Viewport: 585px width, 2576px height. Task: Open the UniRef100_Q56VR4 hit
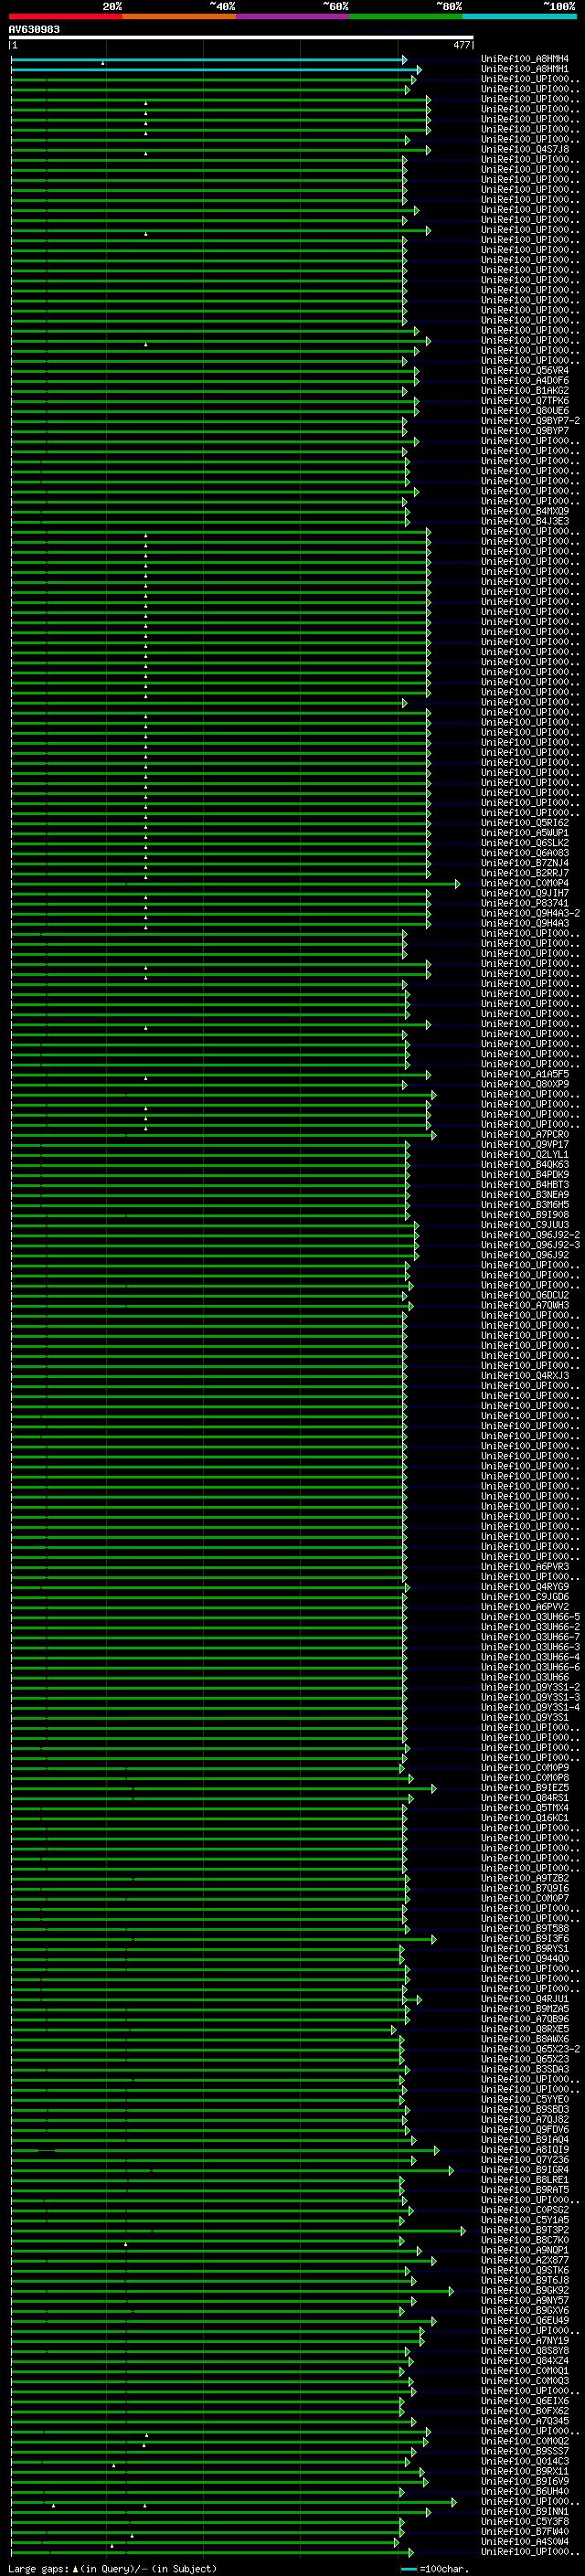(x=525, y=371)
